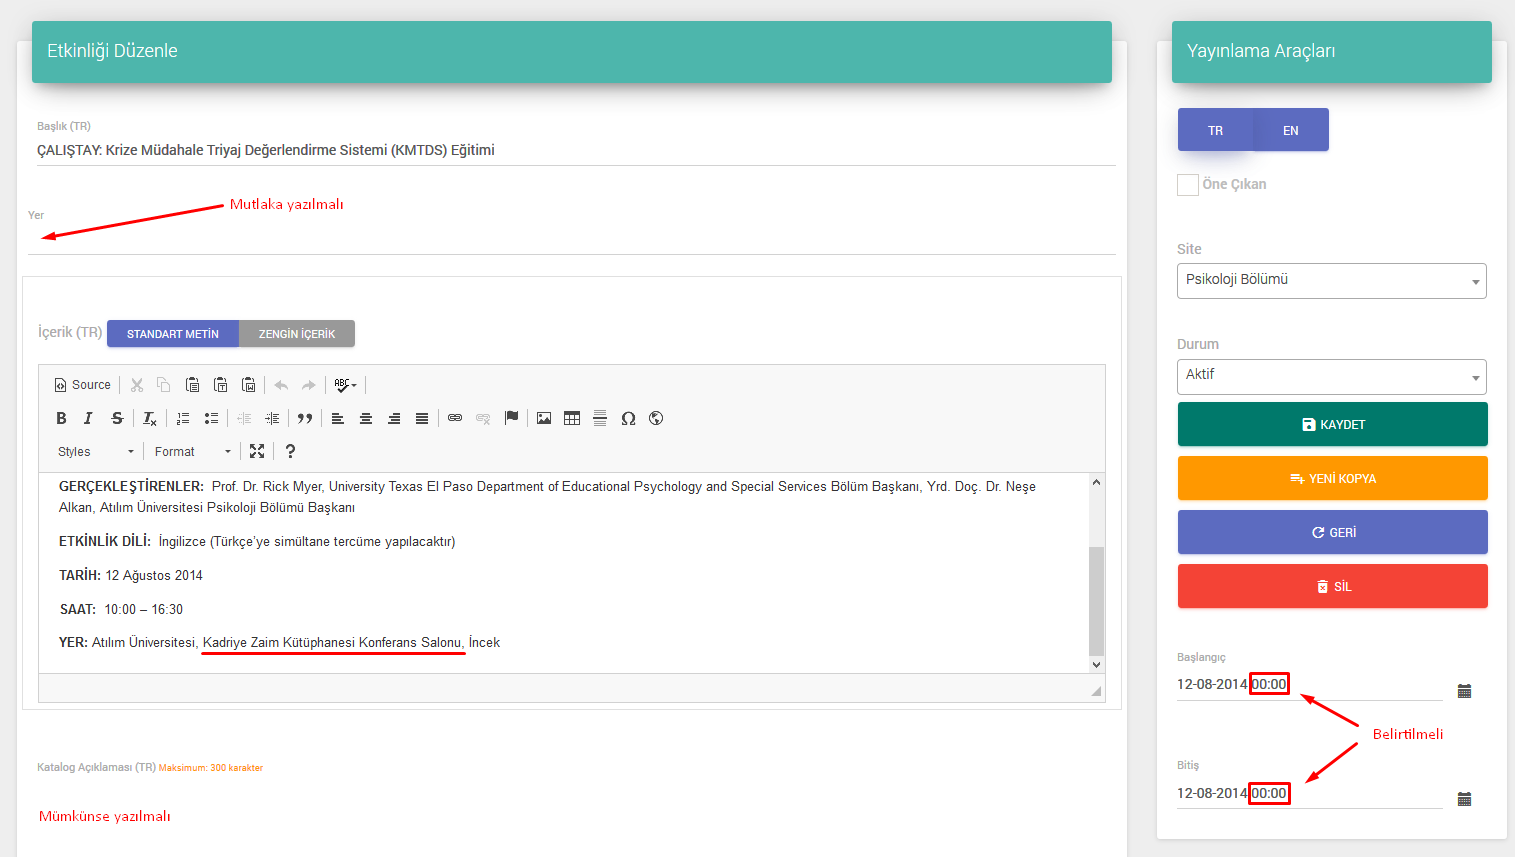Open calendar picker for Başlangıç date
The width and height of the screenshot is (1515, 857).
pos(1464,691)
